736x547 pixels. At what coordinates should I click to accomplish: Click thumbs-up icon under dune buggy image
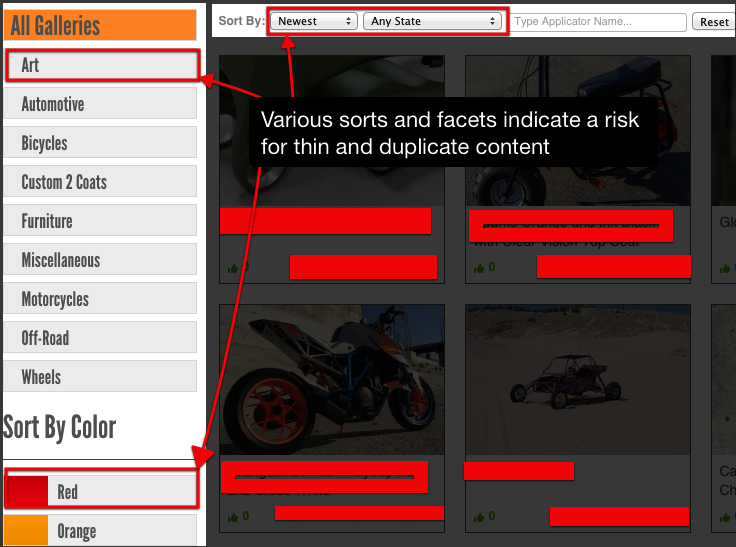479,517
